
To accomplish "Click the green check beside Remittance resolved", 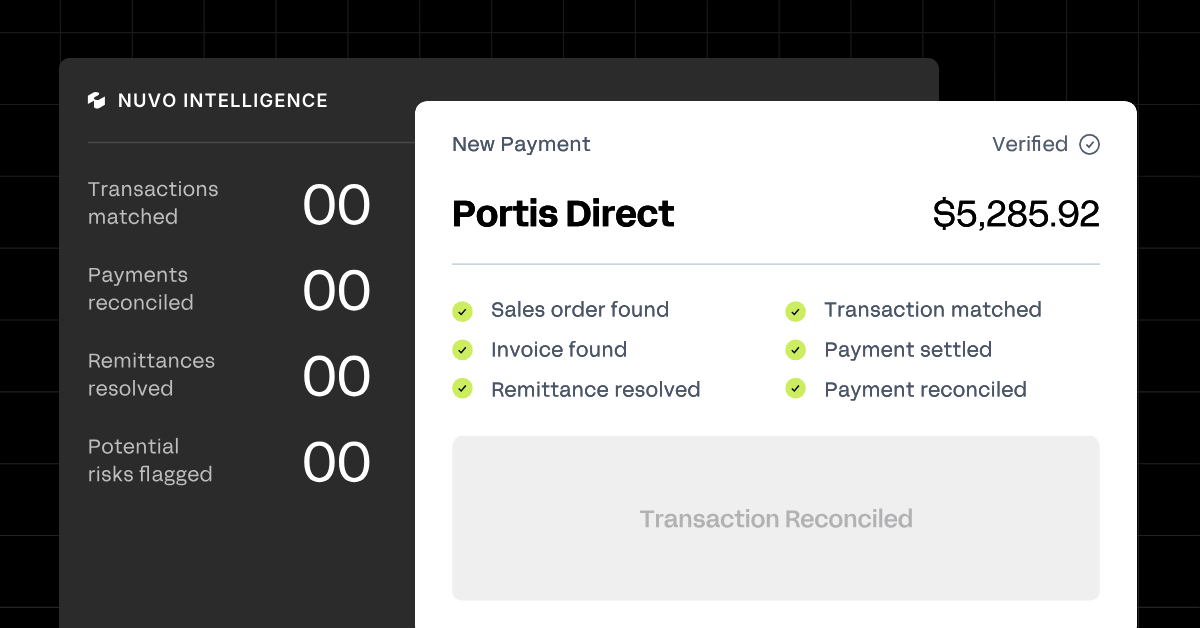I will point(462,389).
